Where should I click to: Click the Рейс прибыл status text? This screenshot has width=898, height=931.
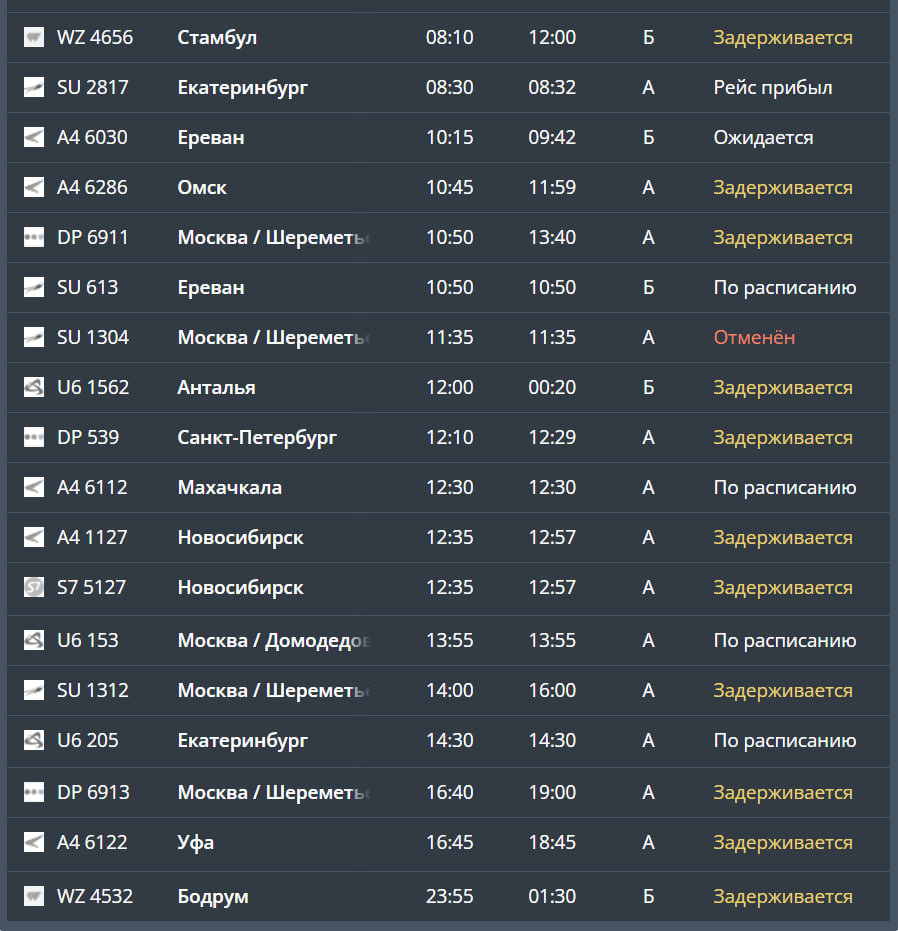(x=773, y=87)
